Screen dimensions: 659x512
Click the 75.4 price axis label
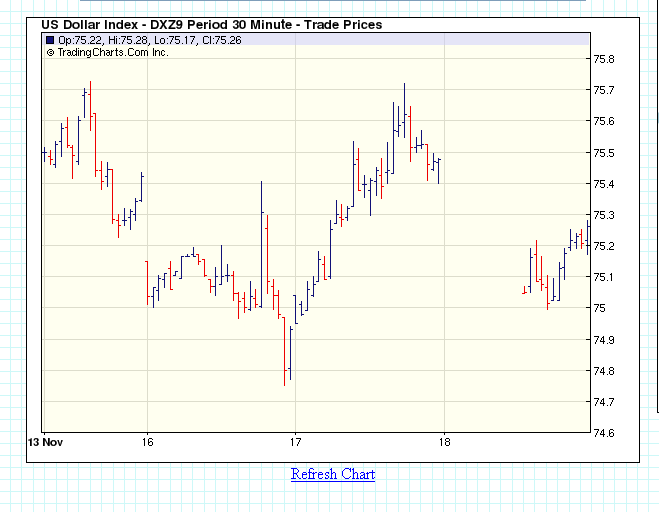click(604, 184)
